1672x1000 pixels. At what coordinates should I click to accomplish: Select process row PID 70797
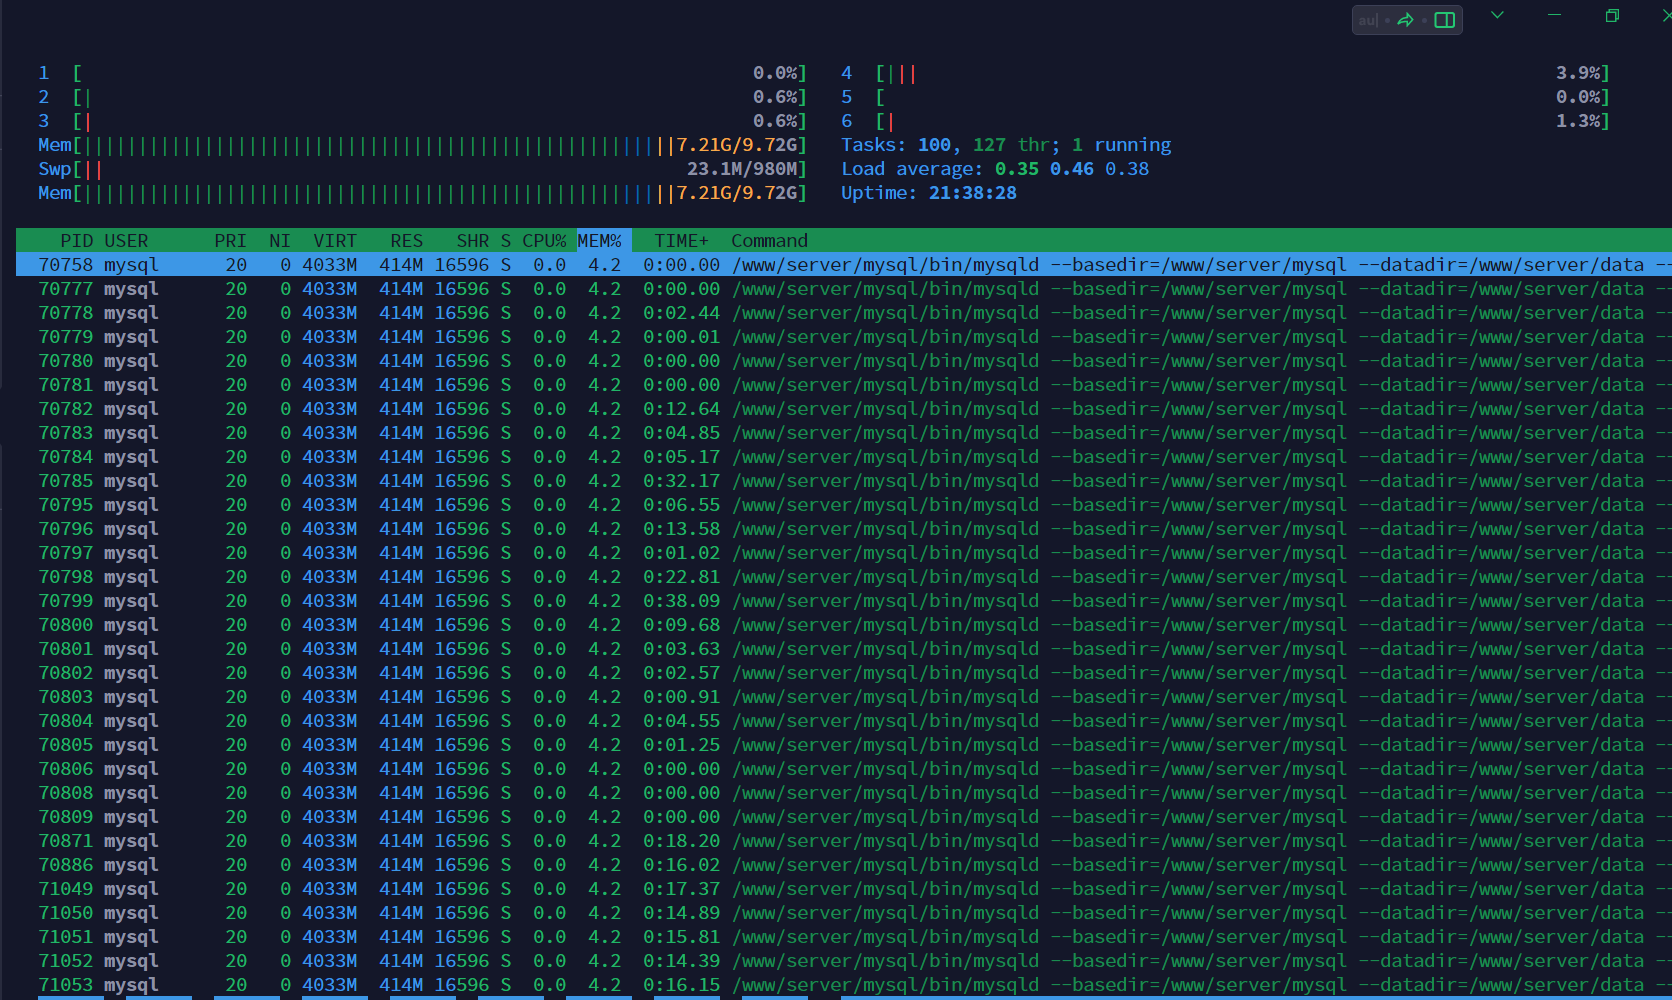[844, 553]
